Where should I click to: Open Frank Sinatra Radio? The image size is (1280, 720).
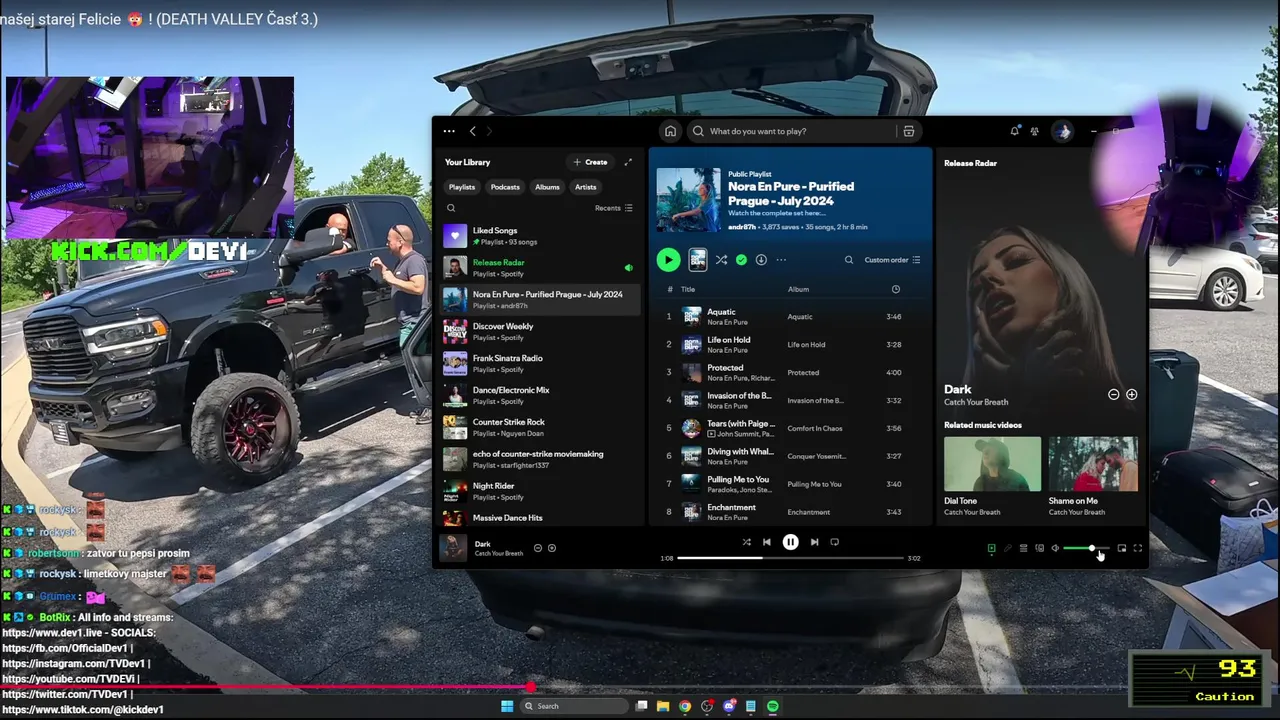click(x=540, y=364)
